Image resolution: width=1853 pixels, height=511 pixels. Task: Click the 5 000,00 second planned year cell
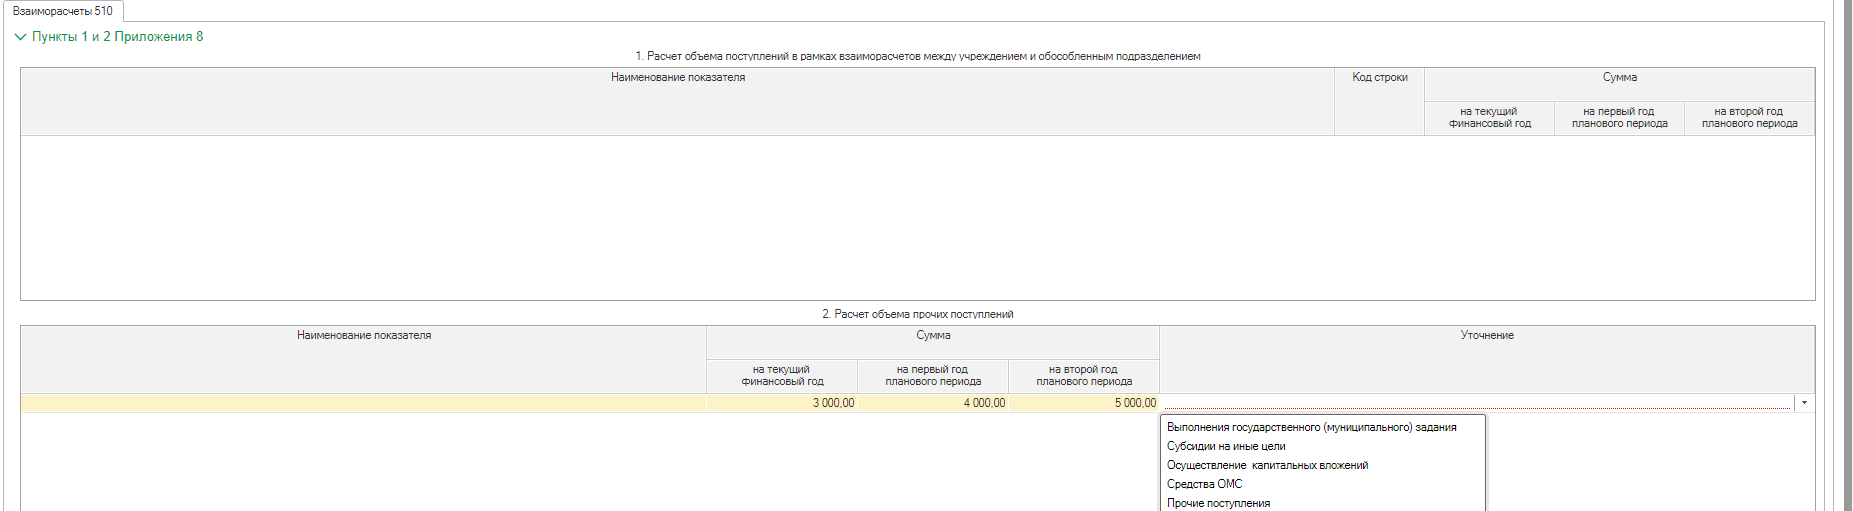tap(1084, 403)
